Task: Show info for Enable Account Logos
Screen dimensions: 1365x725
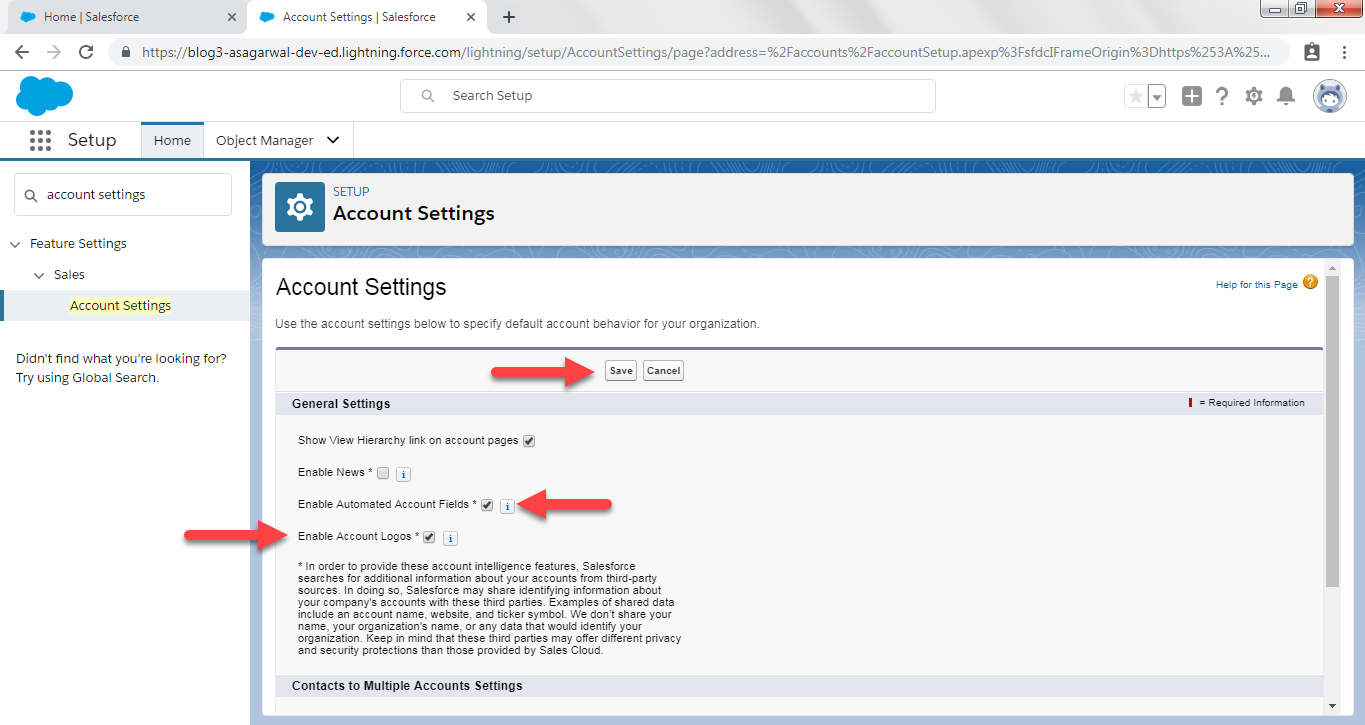Action: (x=450, y=538)
